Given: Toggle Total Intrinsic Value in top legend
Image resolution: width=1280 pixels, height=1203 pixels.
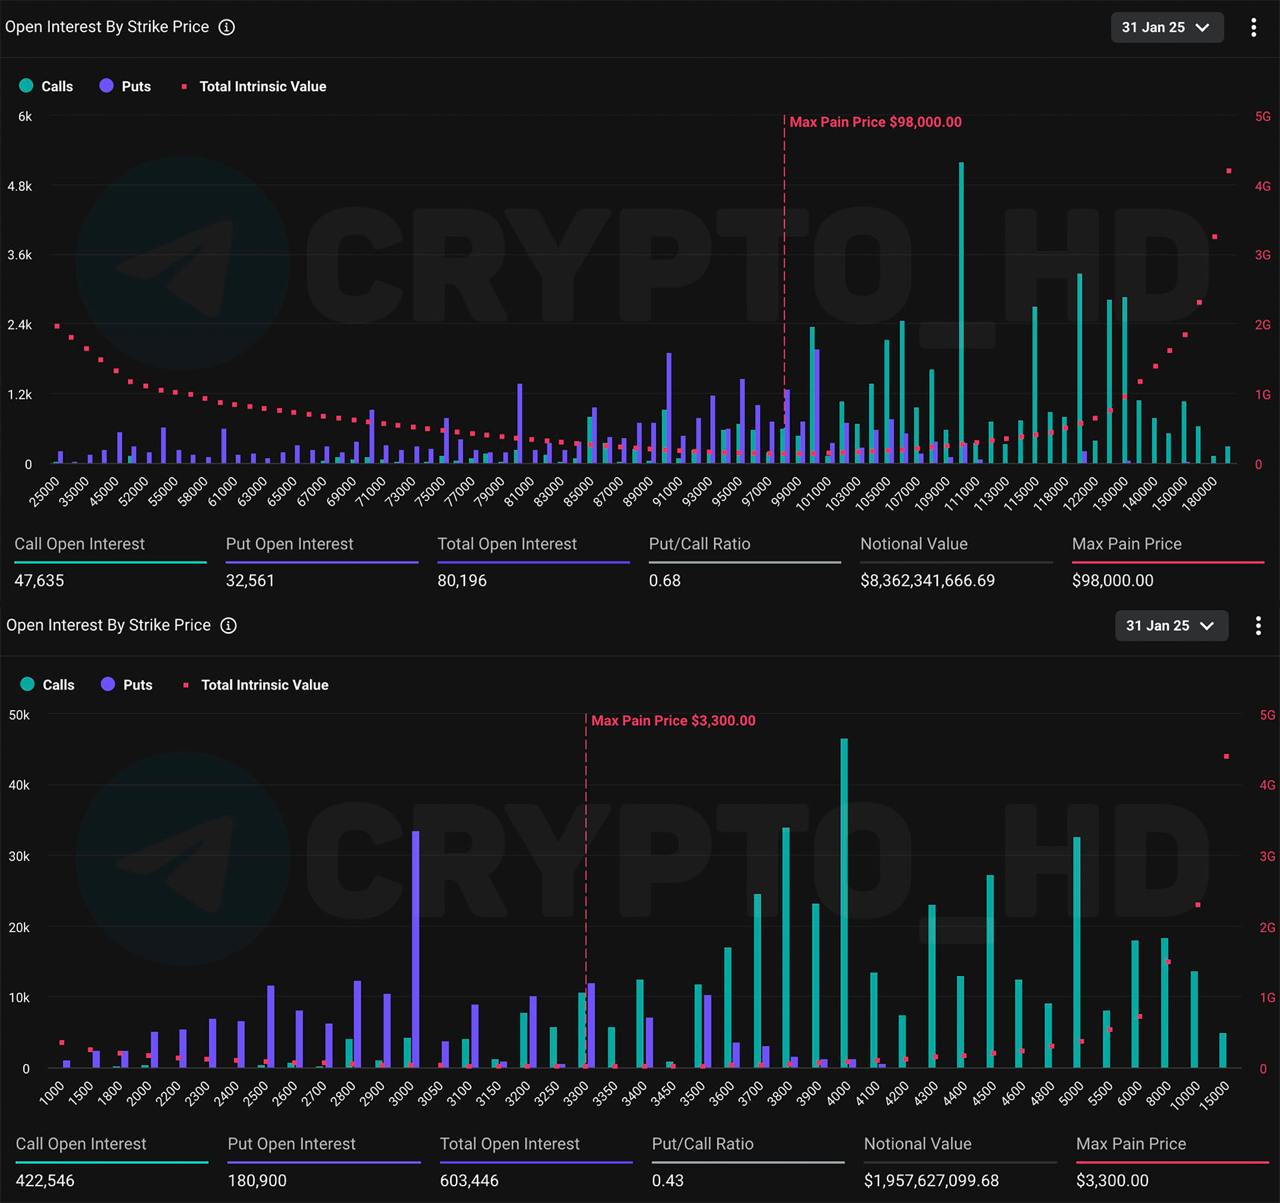Looking at the screenshot, I should pos(254,86).
